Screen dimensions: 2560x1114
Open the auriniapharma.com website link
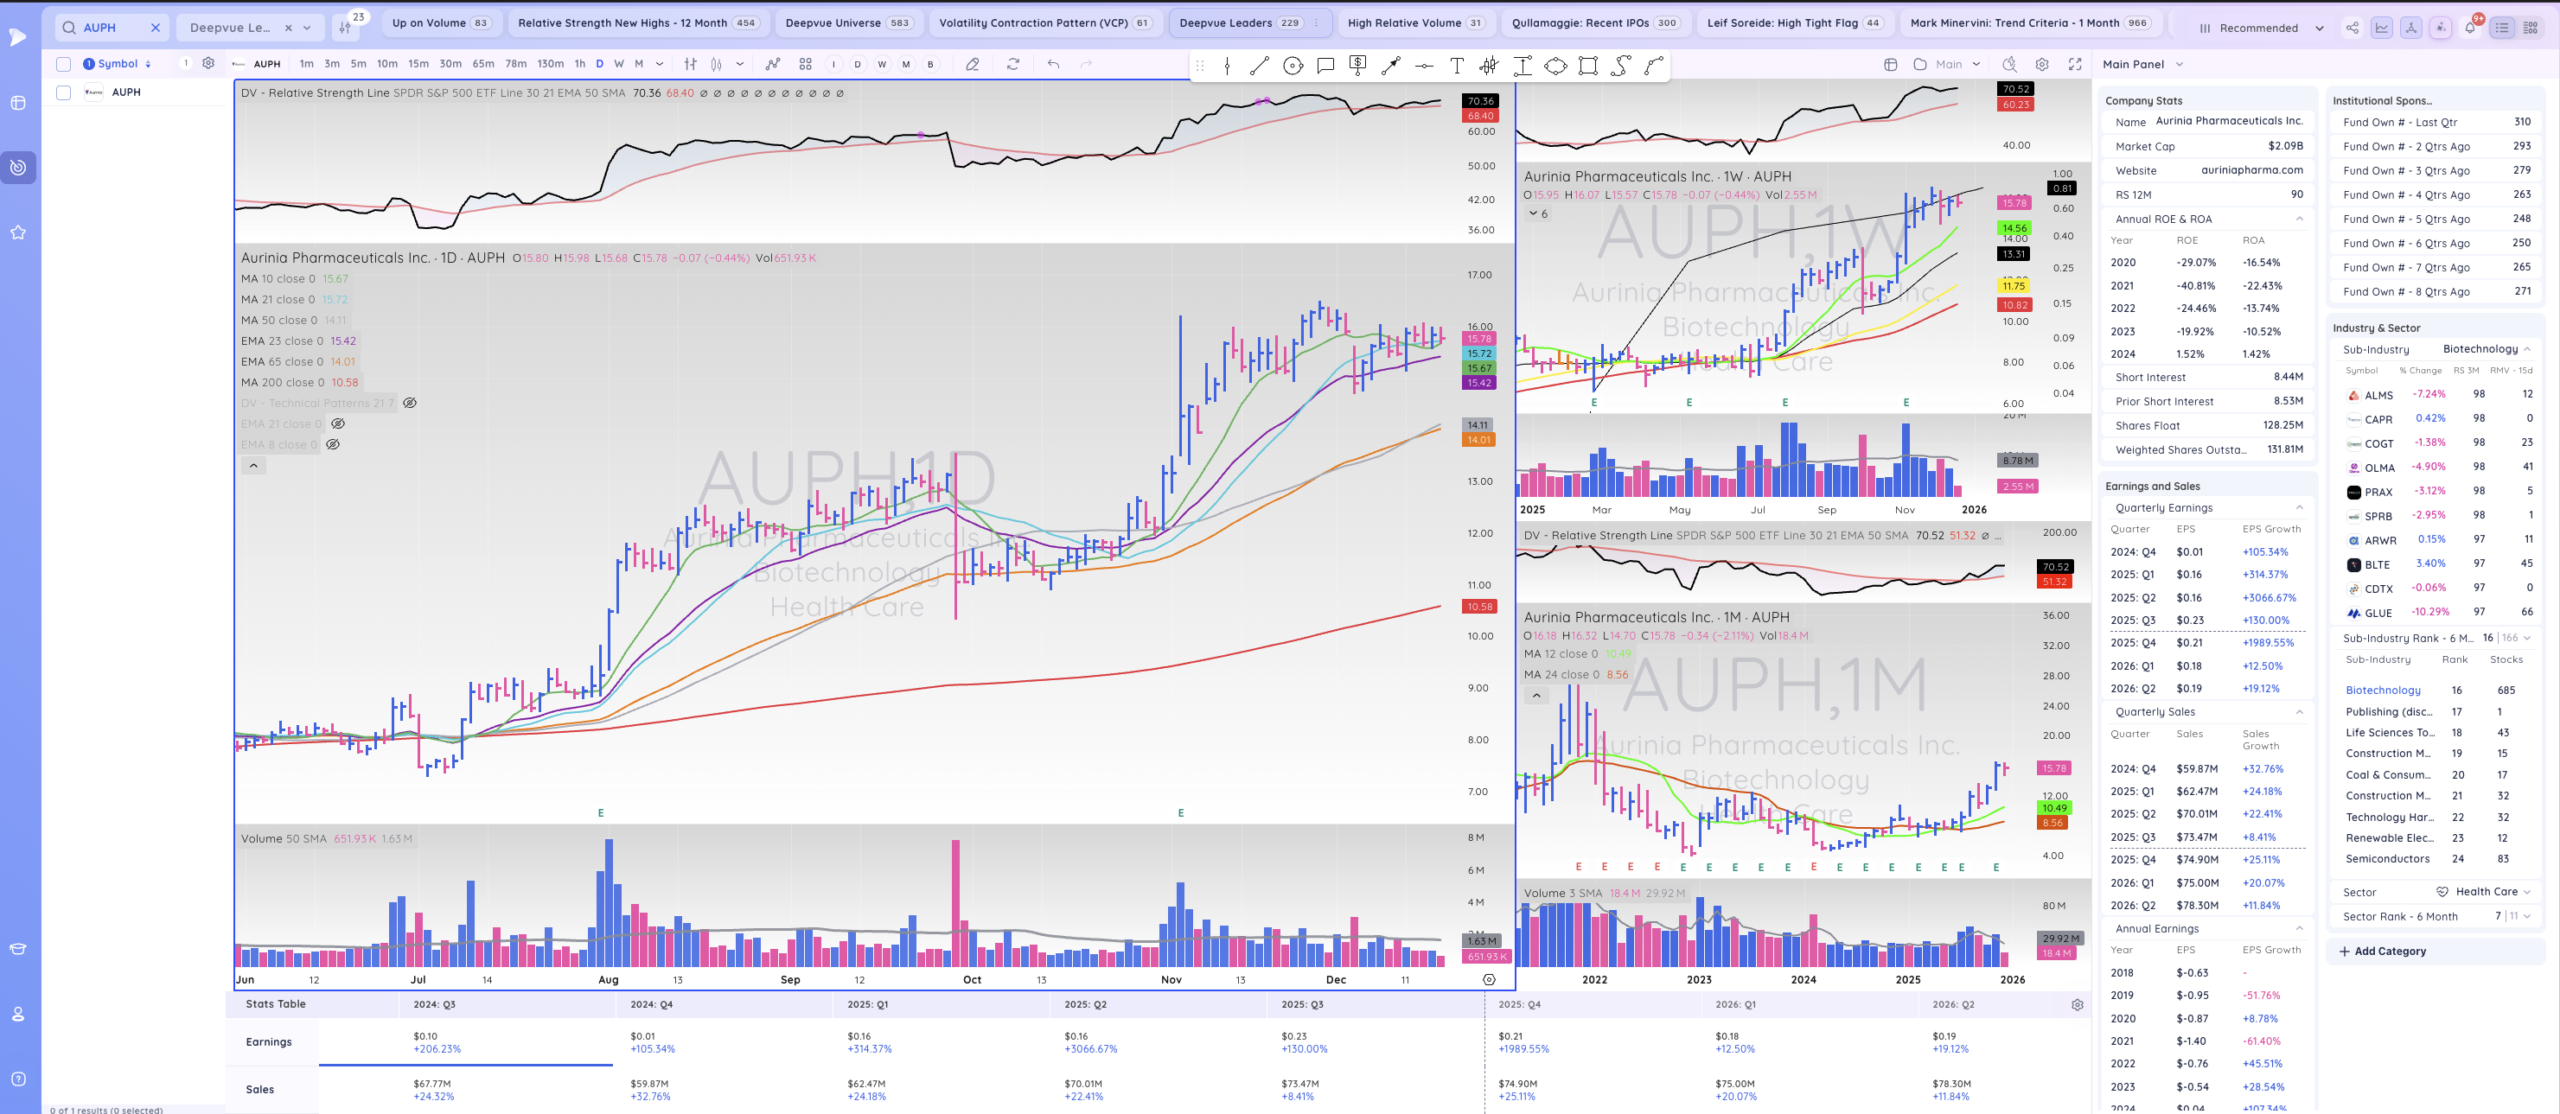[2251, 170]
